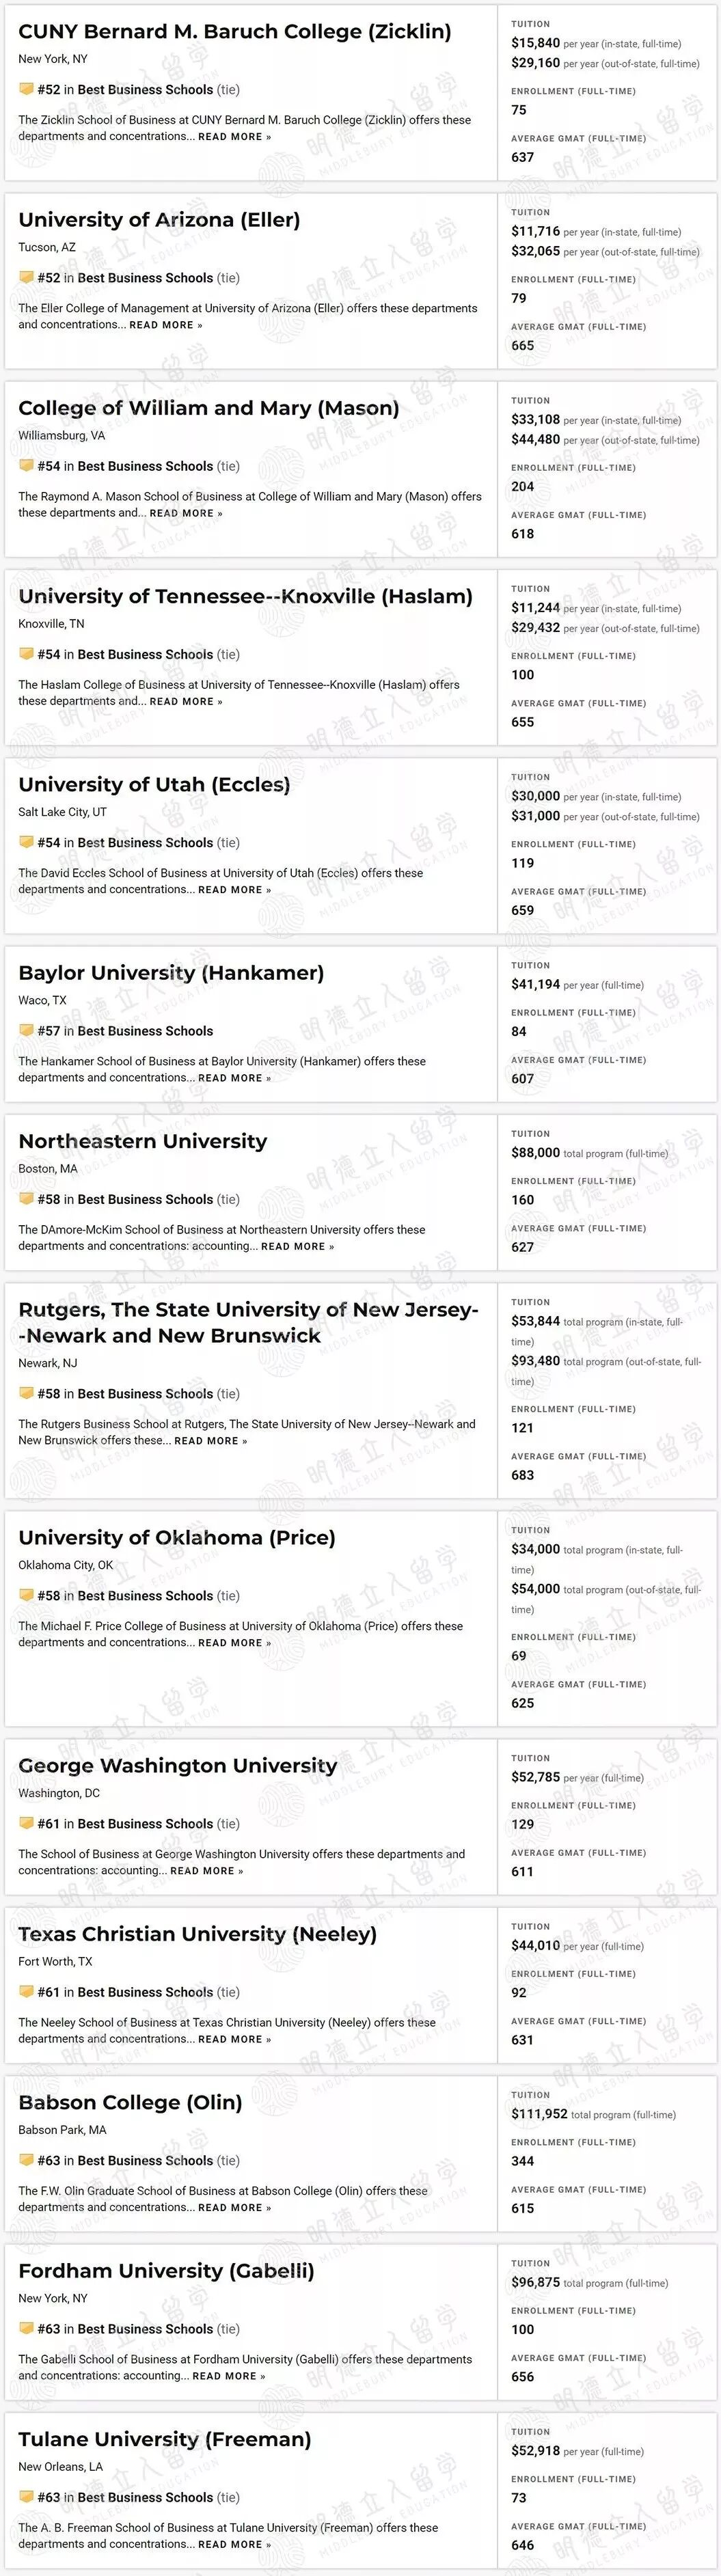Click Babson College's $111,952 total program tuition
Viewport: 721px width, 2576px height.
539,2114
